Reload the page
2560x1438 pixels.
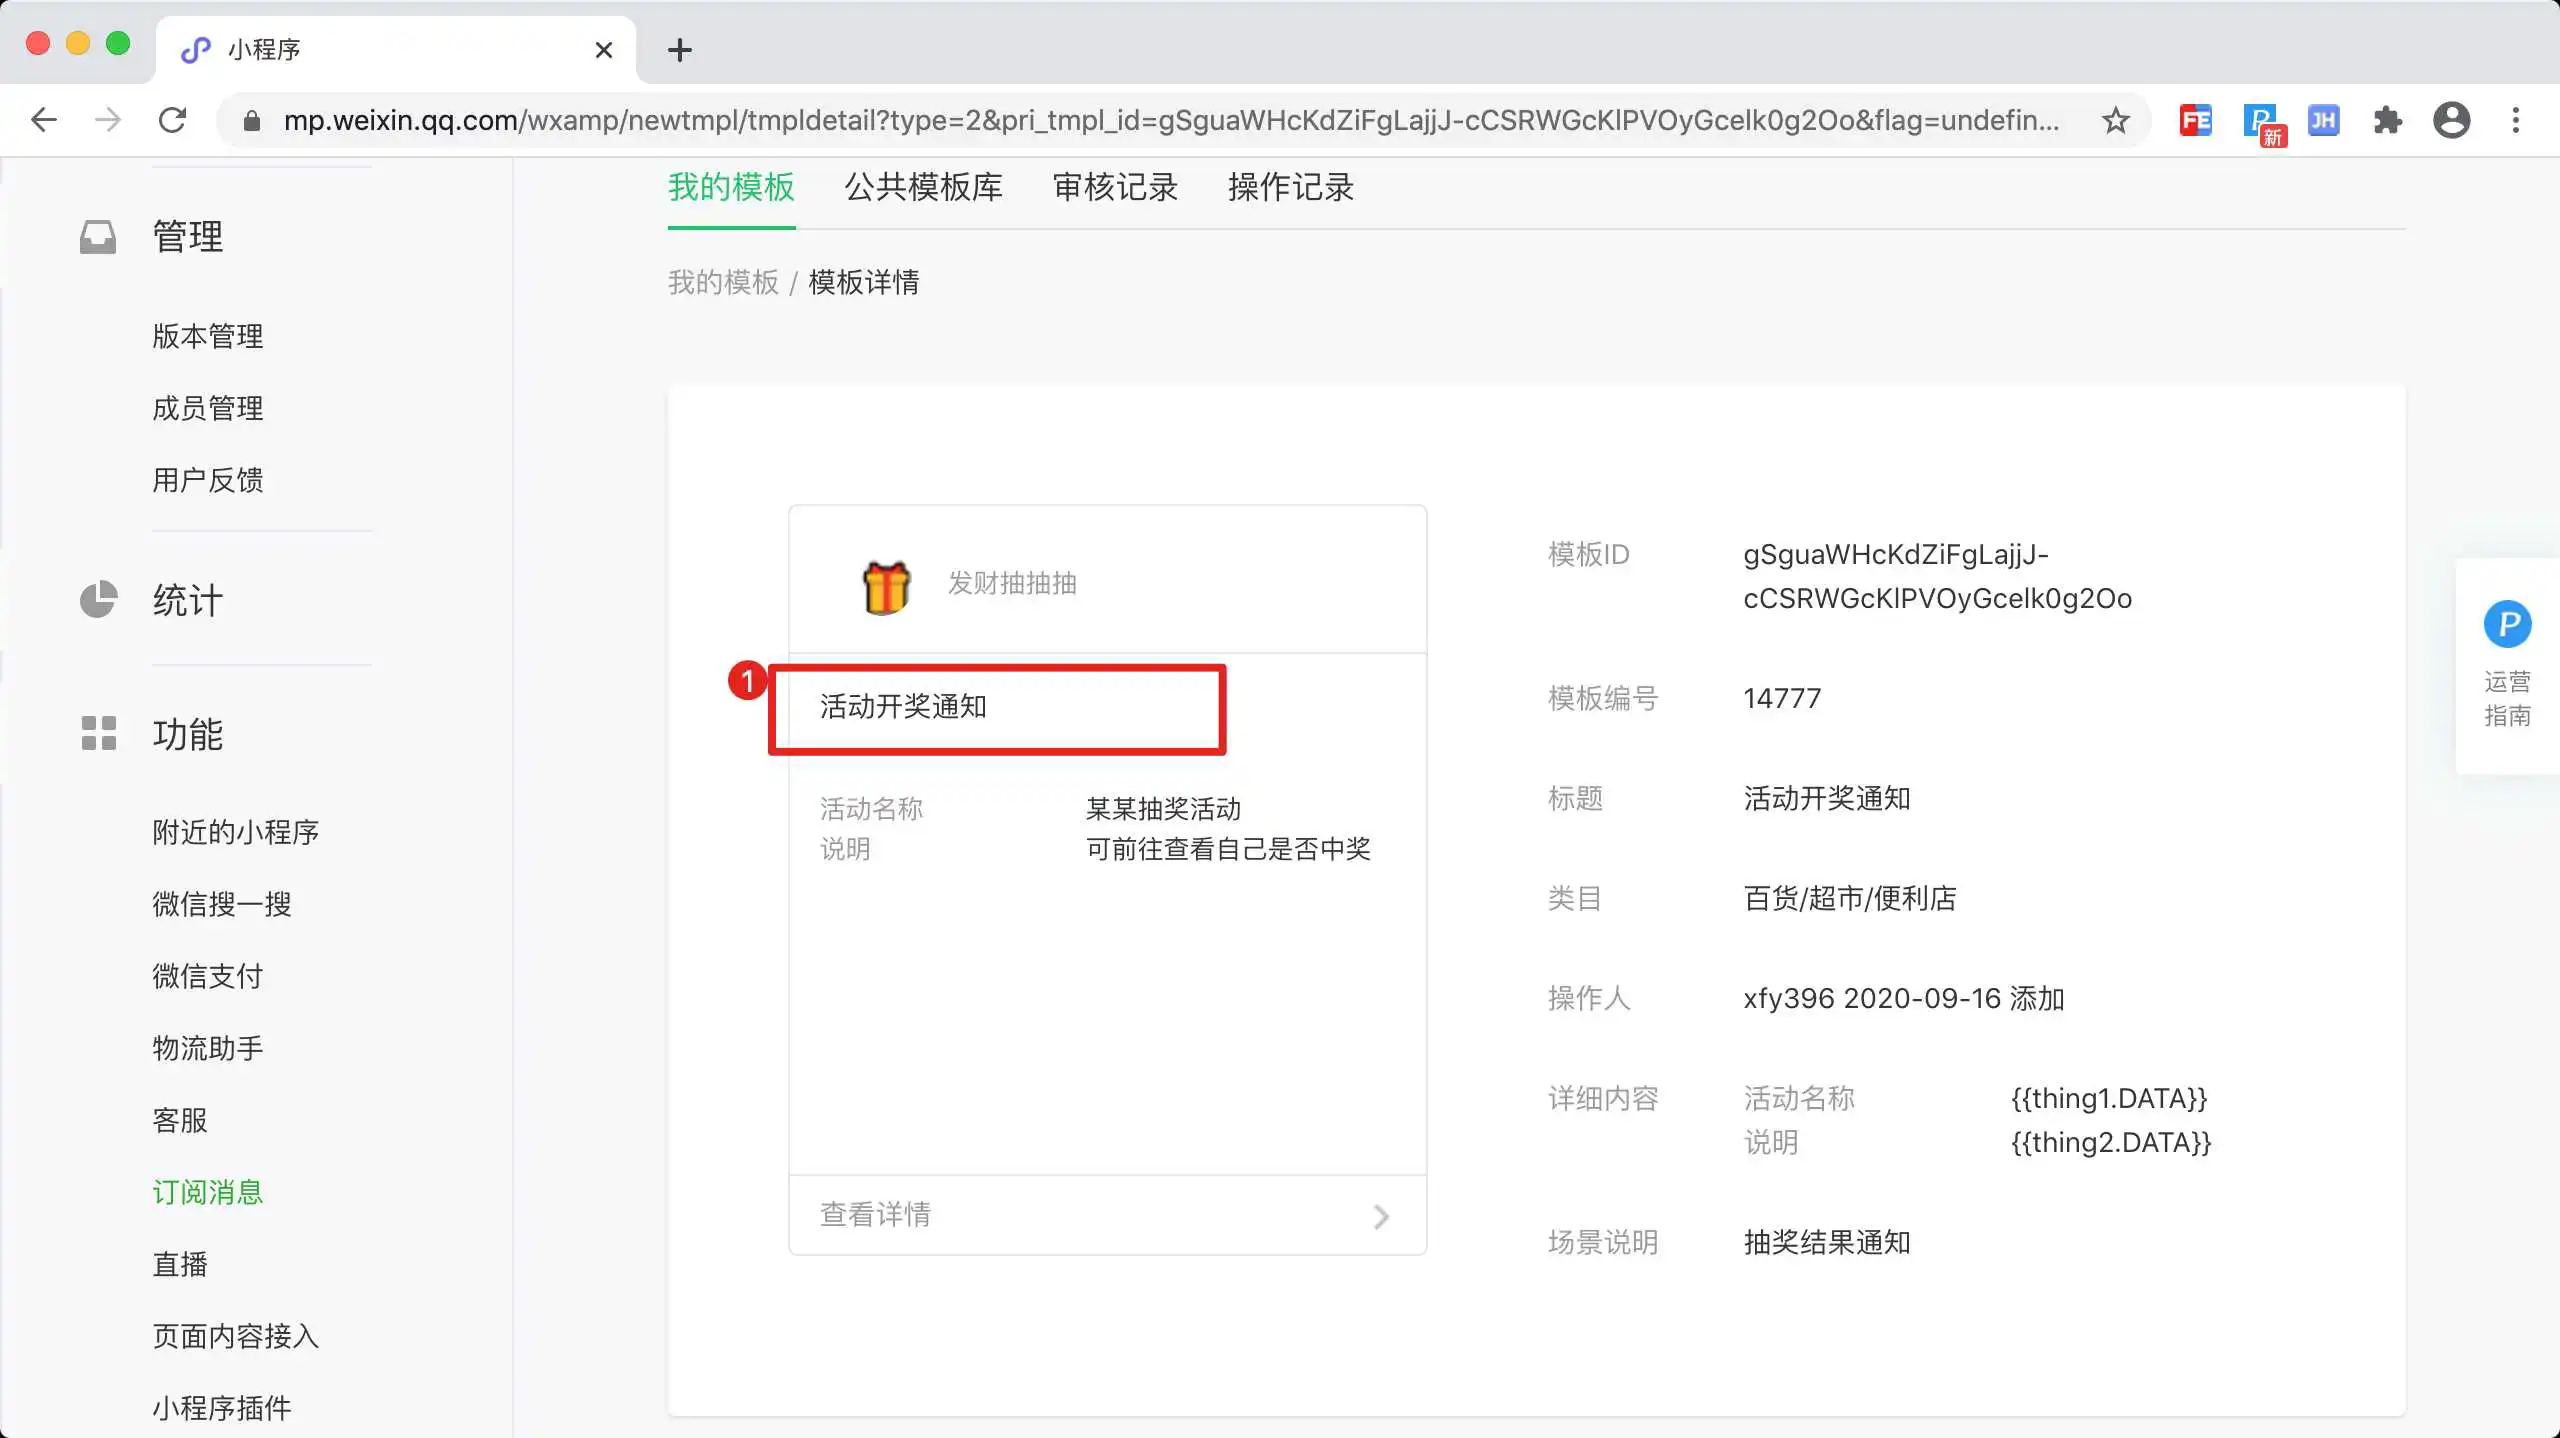(172, 121)
